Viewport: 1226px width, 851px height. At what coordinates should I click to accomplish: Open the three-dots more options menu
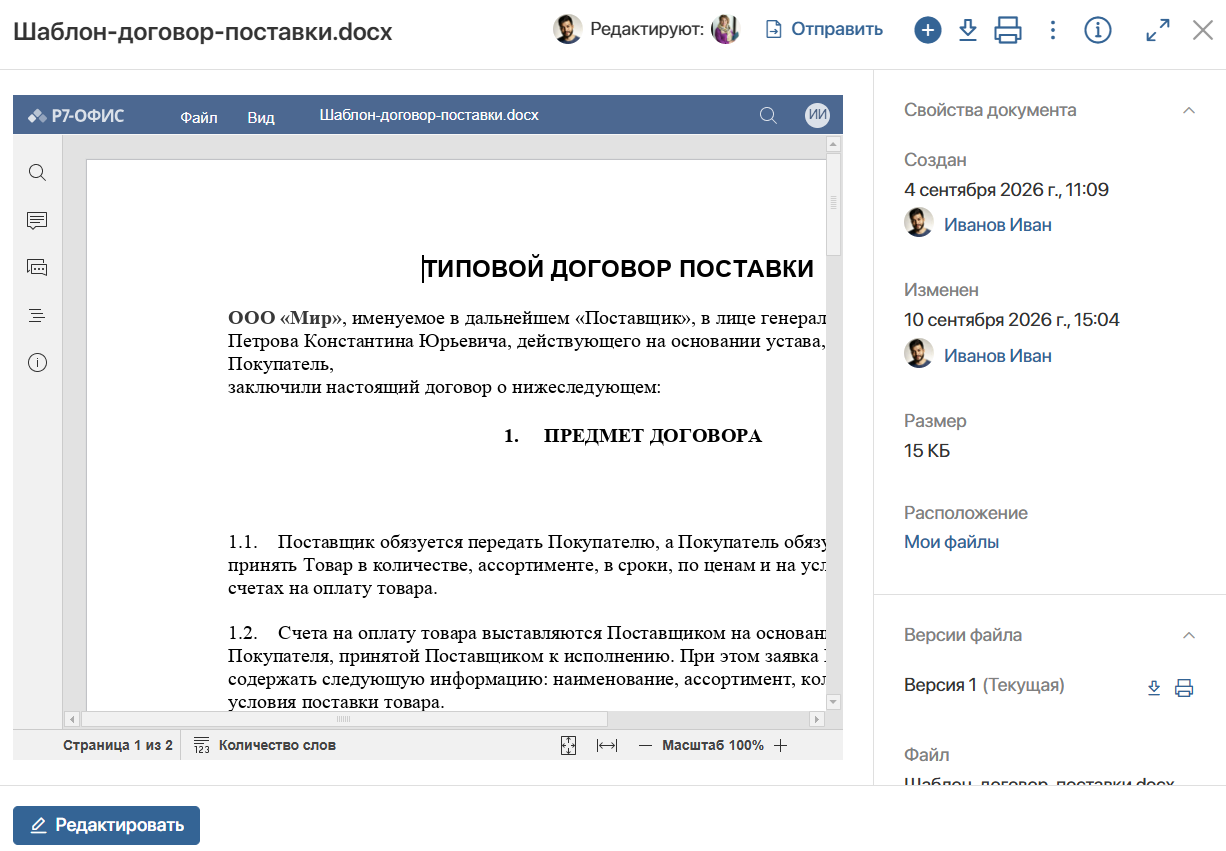1052,31
